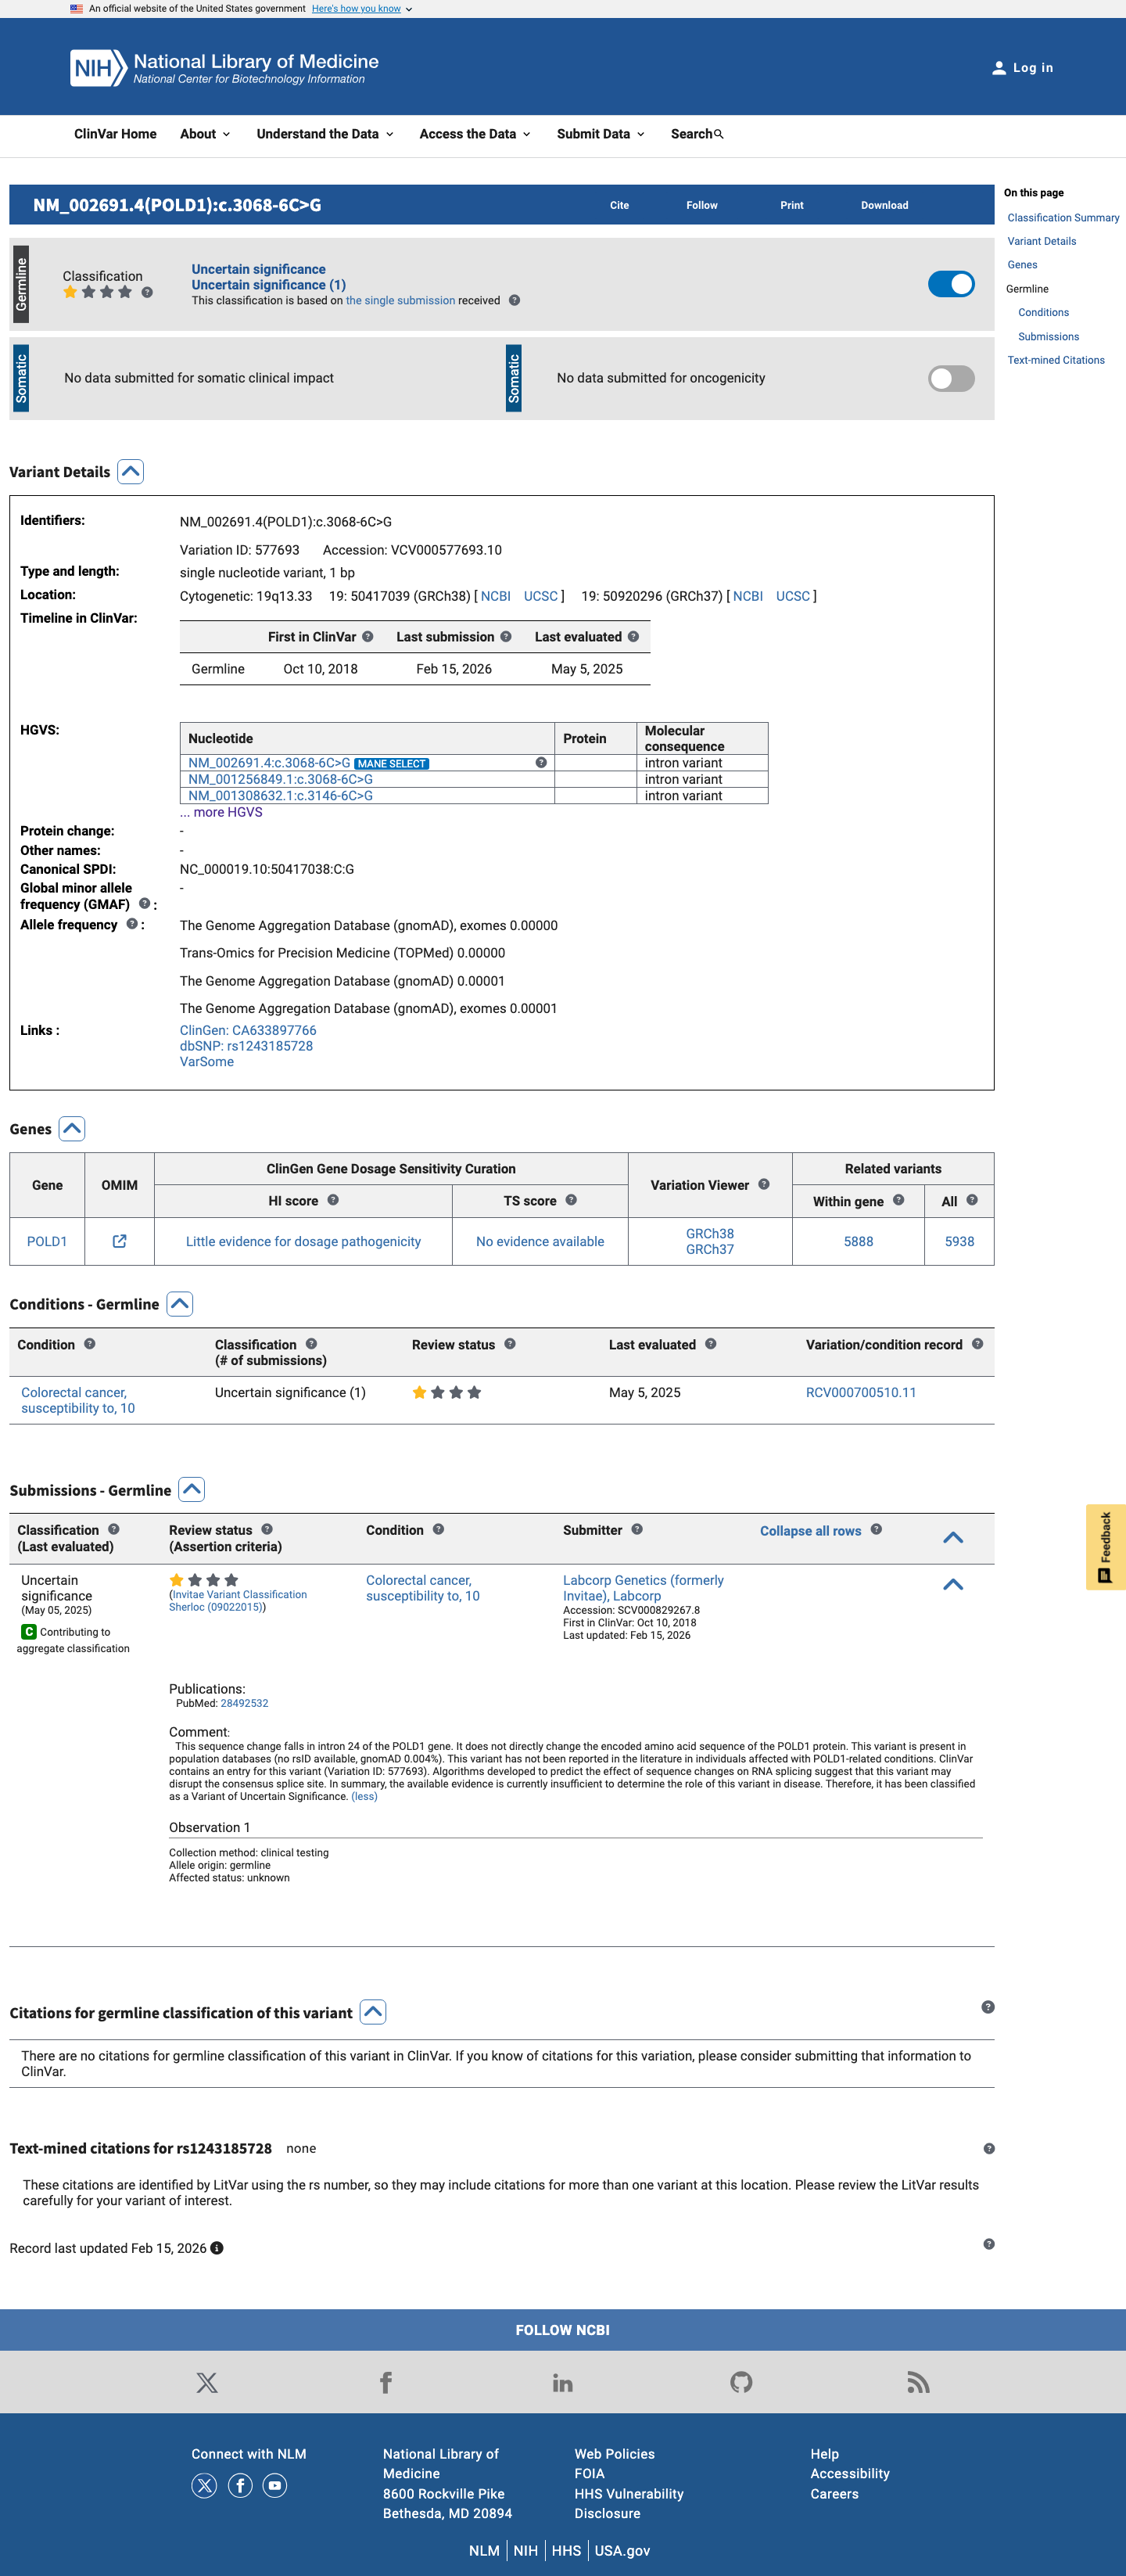1126x2576 pixels.
Task: Open the X (Twitter) icon under Follow NCBI
Action: tap(207, 2382)
